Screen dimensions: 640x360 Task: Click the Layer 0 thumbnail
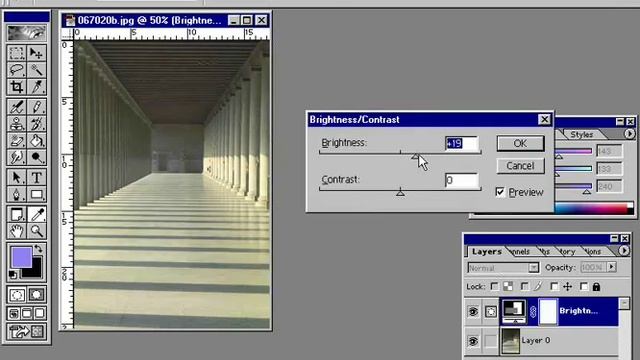click(x=511, y=341)
